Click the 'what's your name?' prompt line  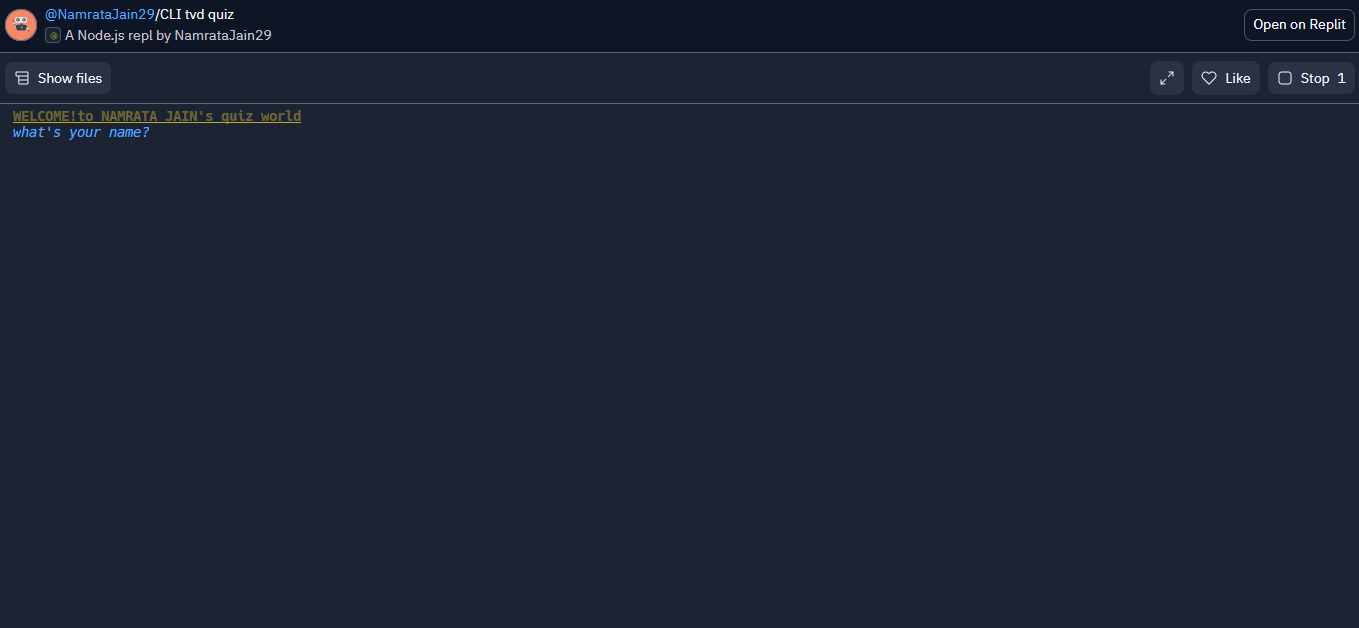[x=81, y=133]
